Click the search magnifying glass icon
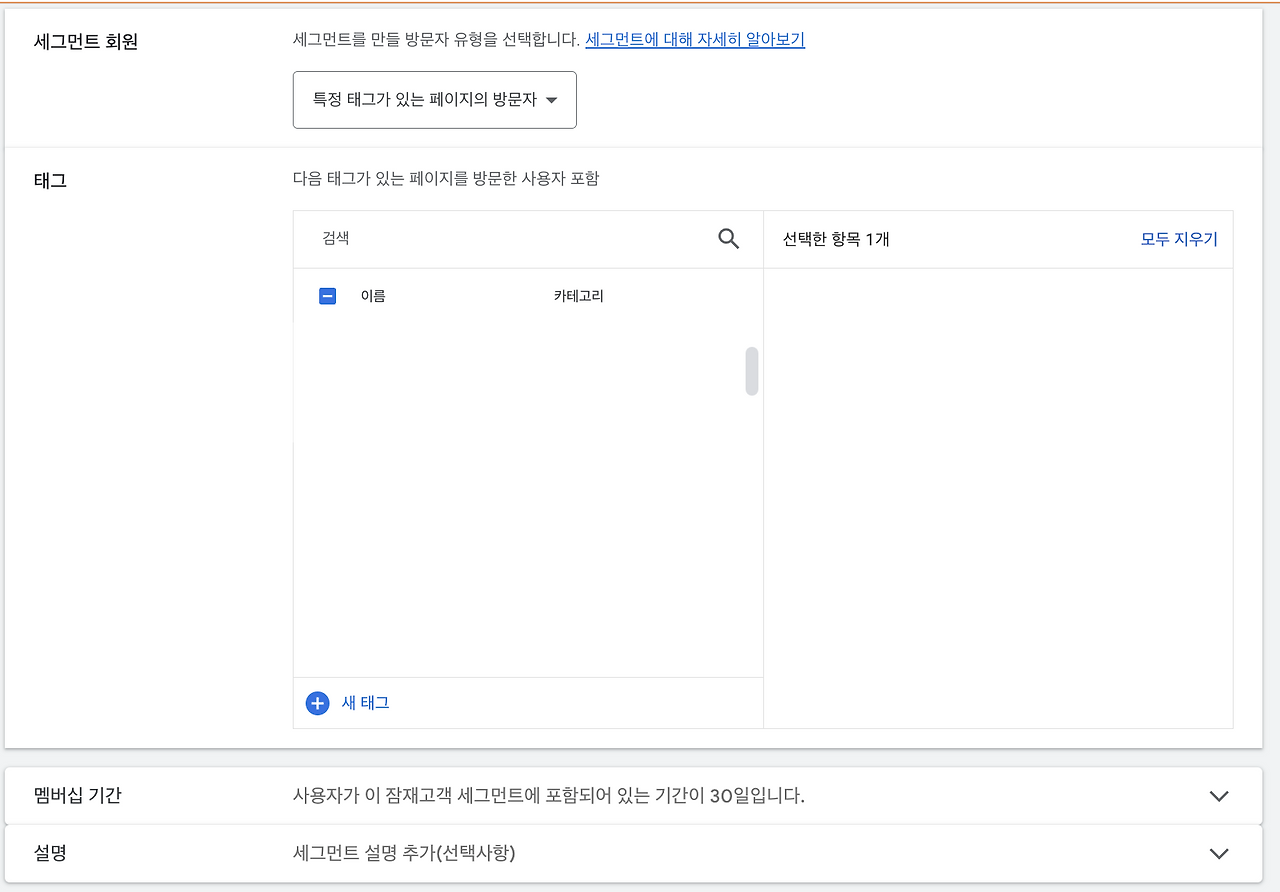The height and width of the screenshot is (892, 1280). tap(728, 238)
